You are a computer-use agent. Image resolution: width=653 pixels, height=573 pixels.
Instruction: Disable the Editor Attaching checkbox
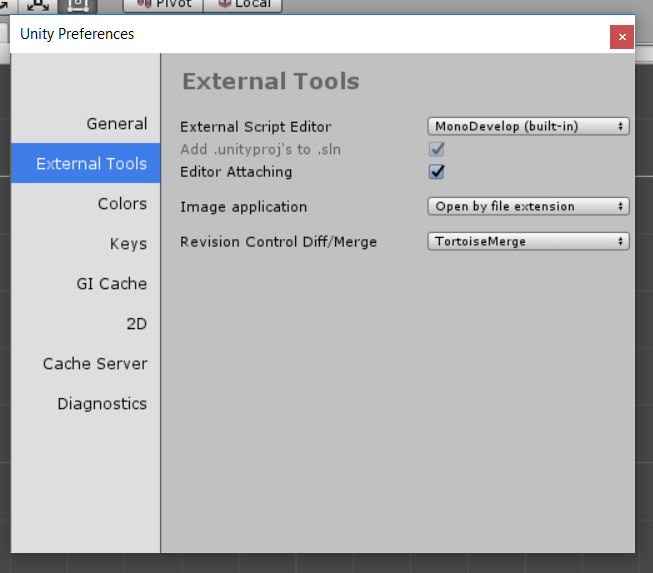pos(436,172)
